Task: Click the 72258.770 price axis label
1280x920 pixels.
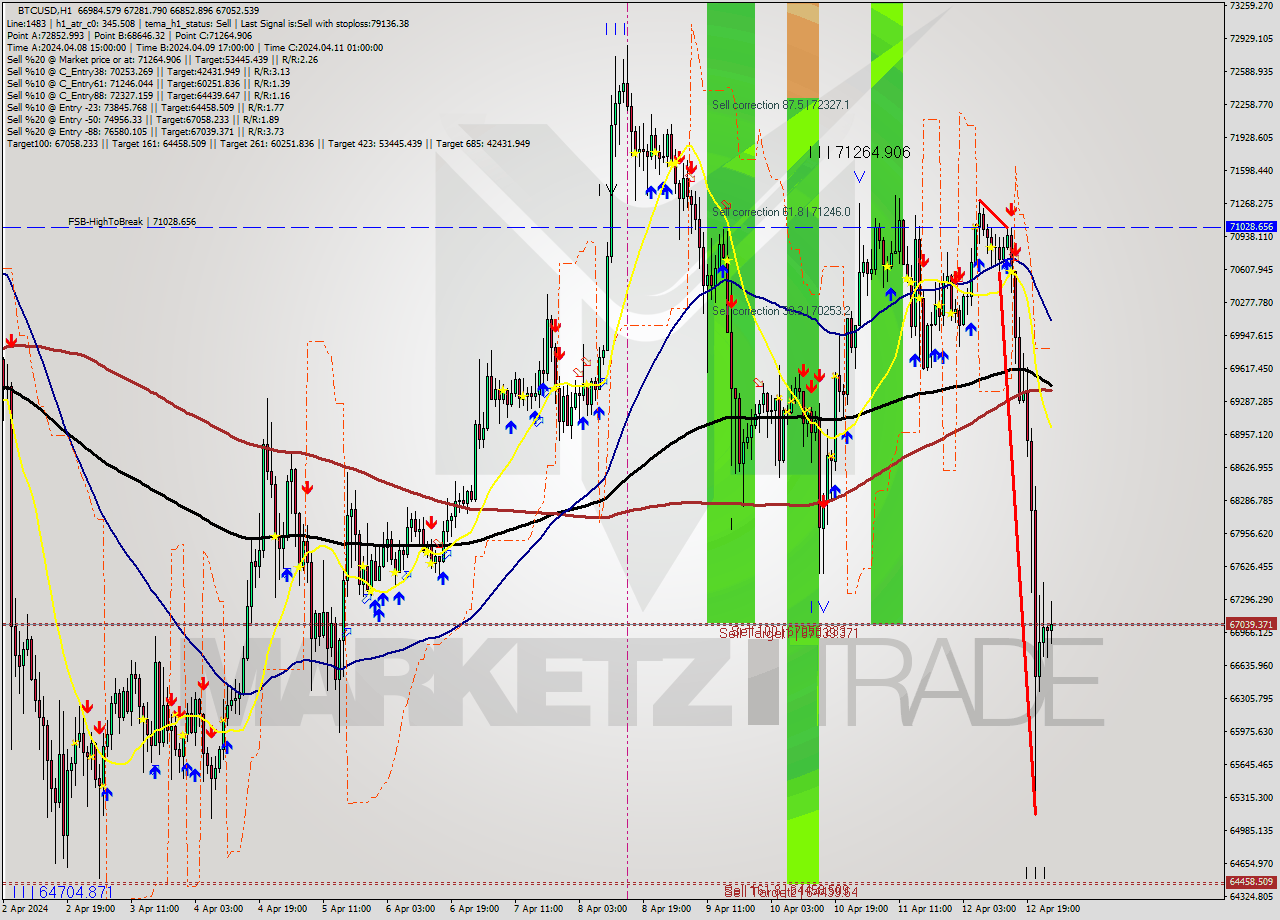Action: (x=1253, y=104)
